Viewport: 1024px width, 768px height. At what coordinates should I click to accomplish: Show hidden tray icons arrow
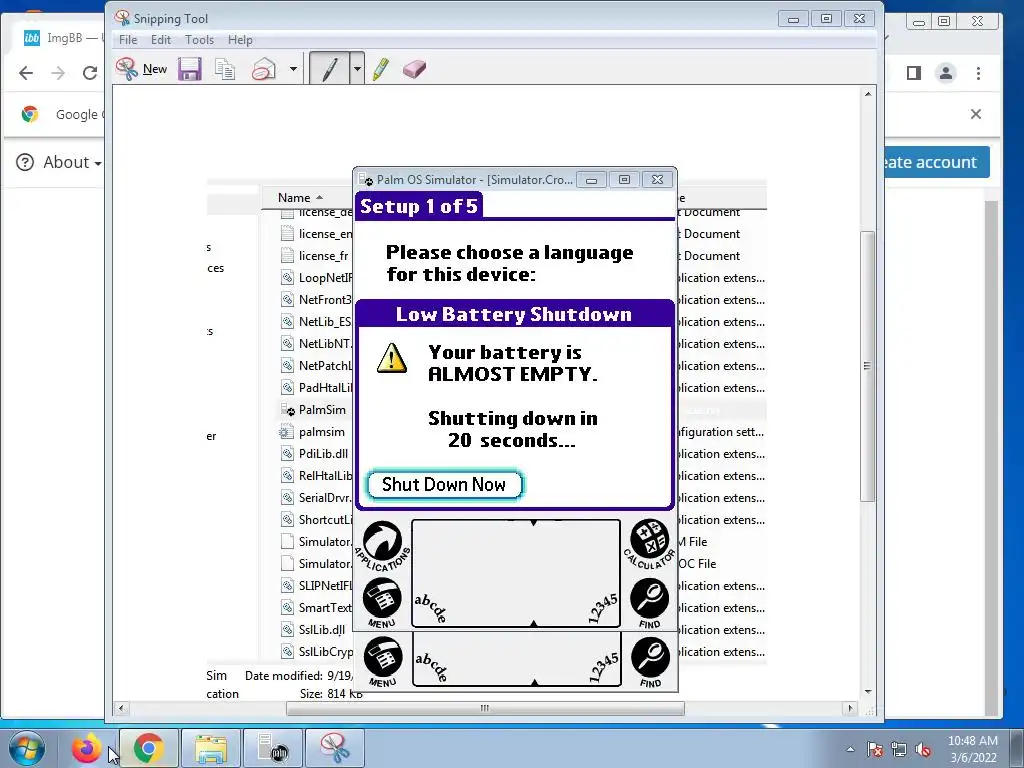(850, 749)
